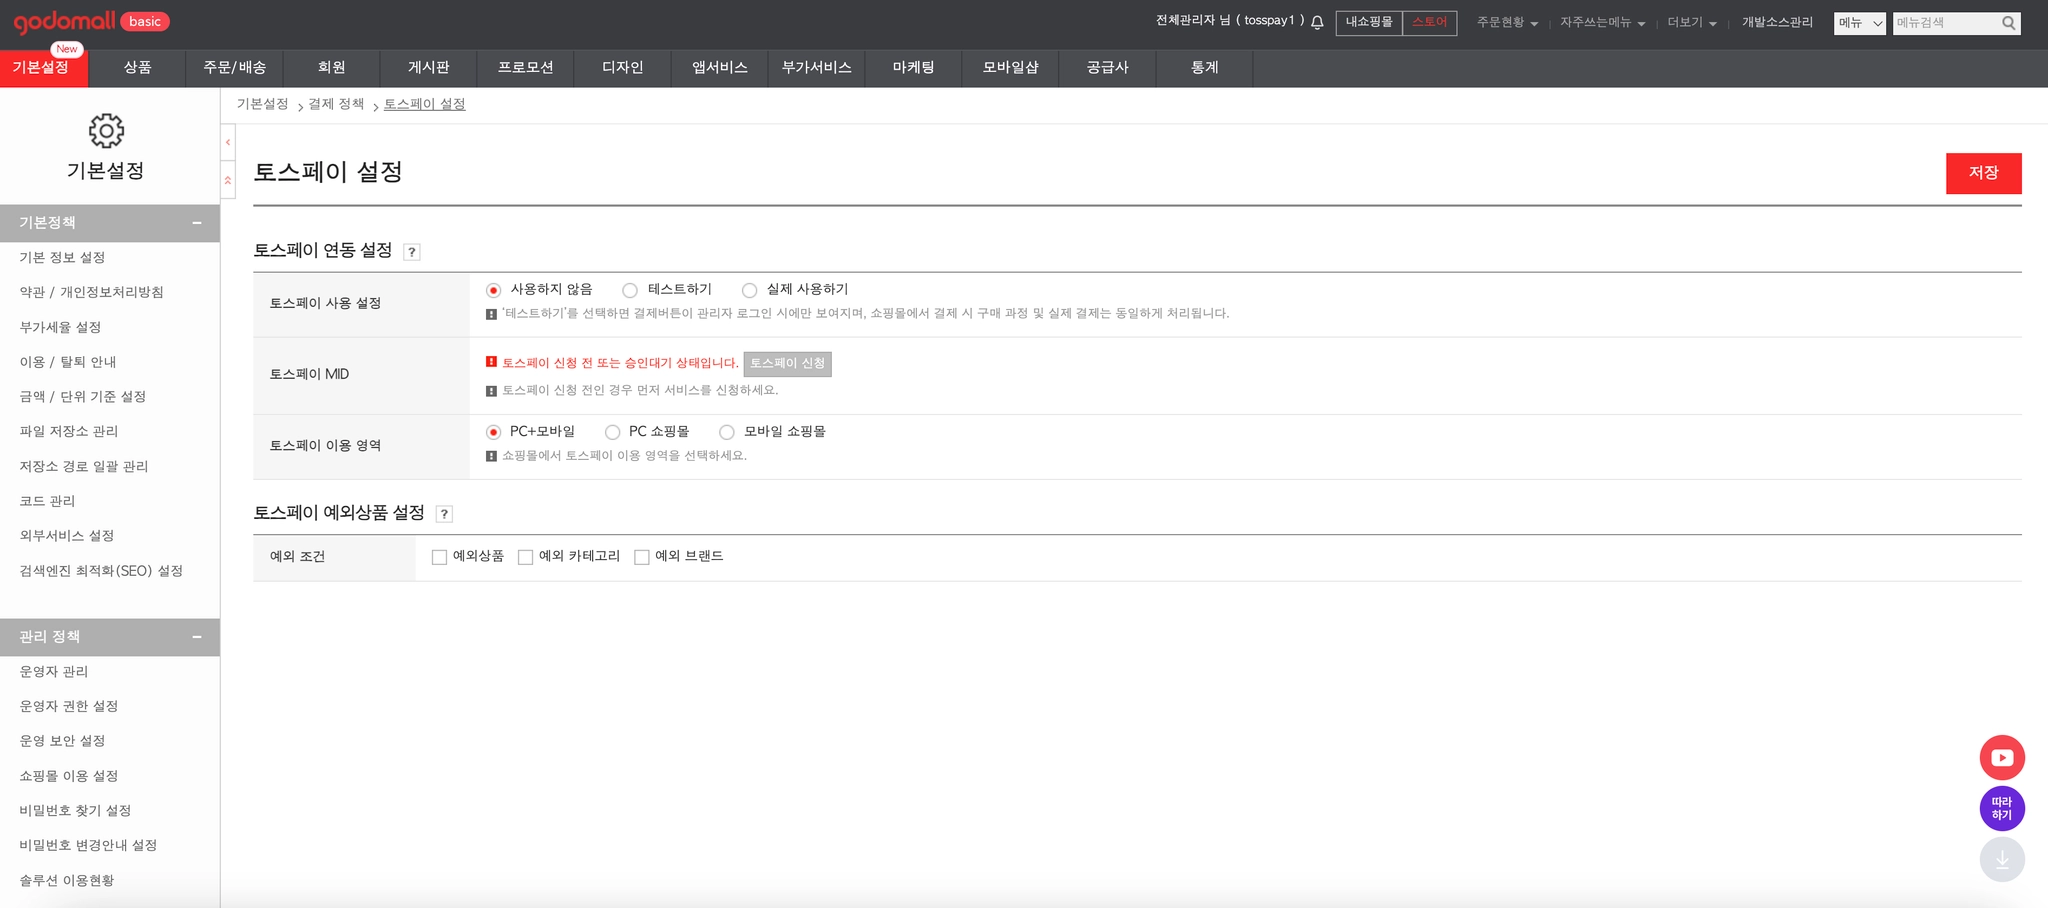
Task: Open the 주문/배송 main menu
Action: (235, 68)
